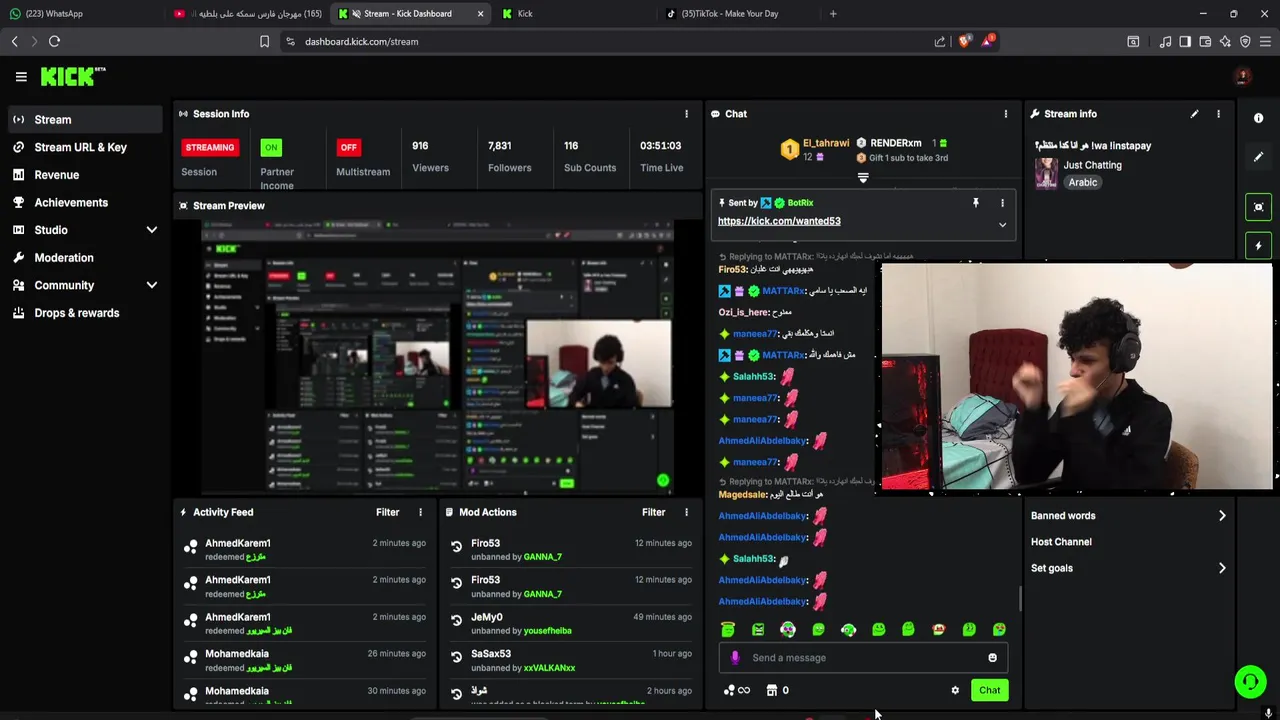Open the user avatar menu
This screenshot has width=1280, height=720.
point(1243,77)
